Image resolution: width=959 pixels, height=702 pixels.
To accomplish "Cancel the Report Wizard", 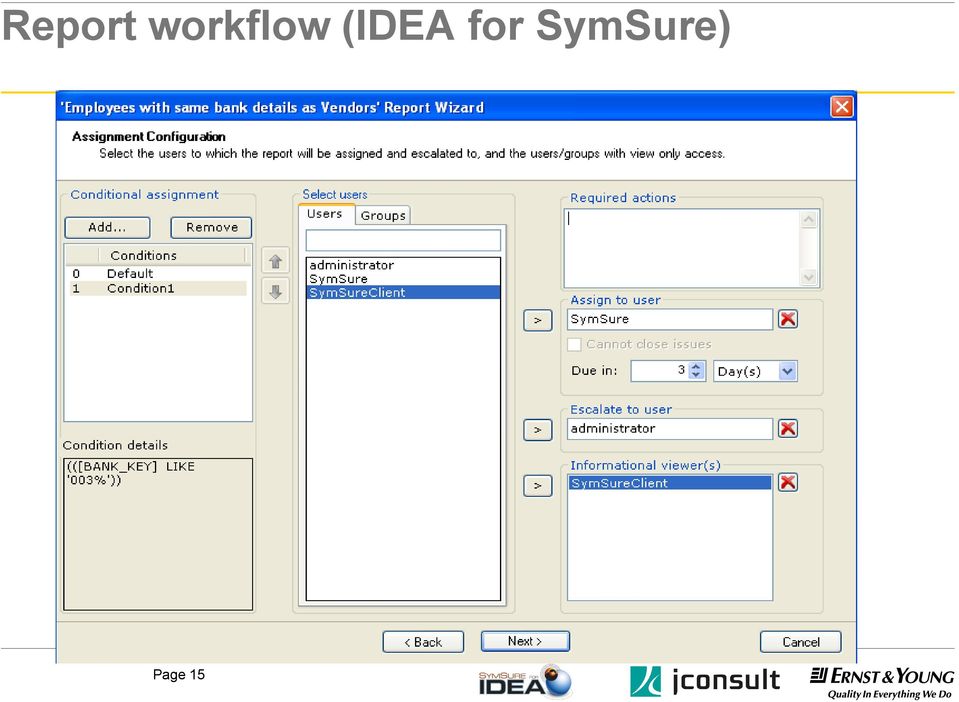I will pos(801,642).
